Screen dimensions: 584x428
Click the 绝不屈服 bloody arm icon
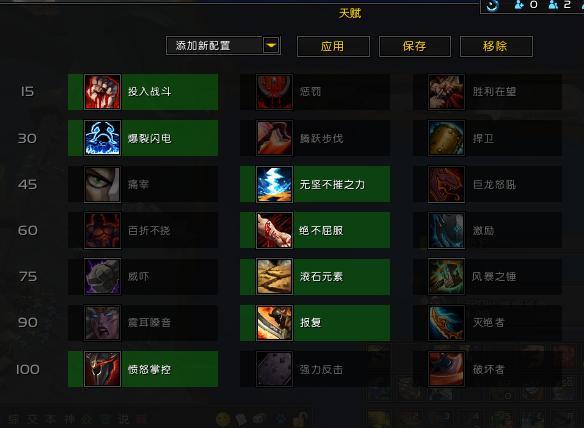pyautogui.click(x=274, y=230)
